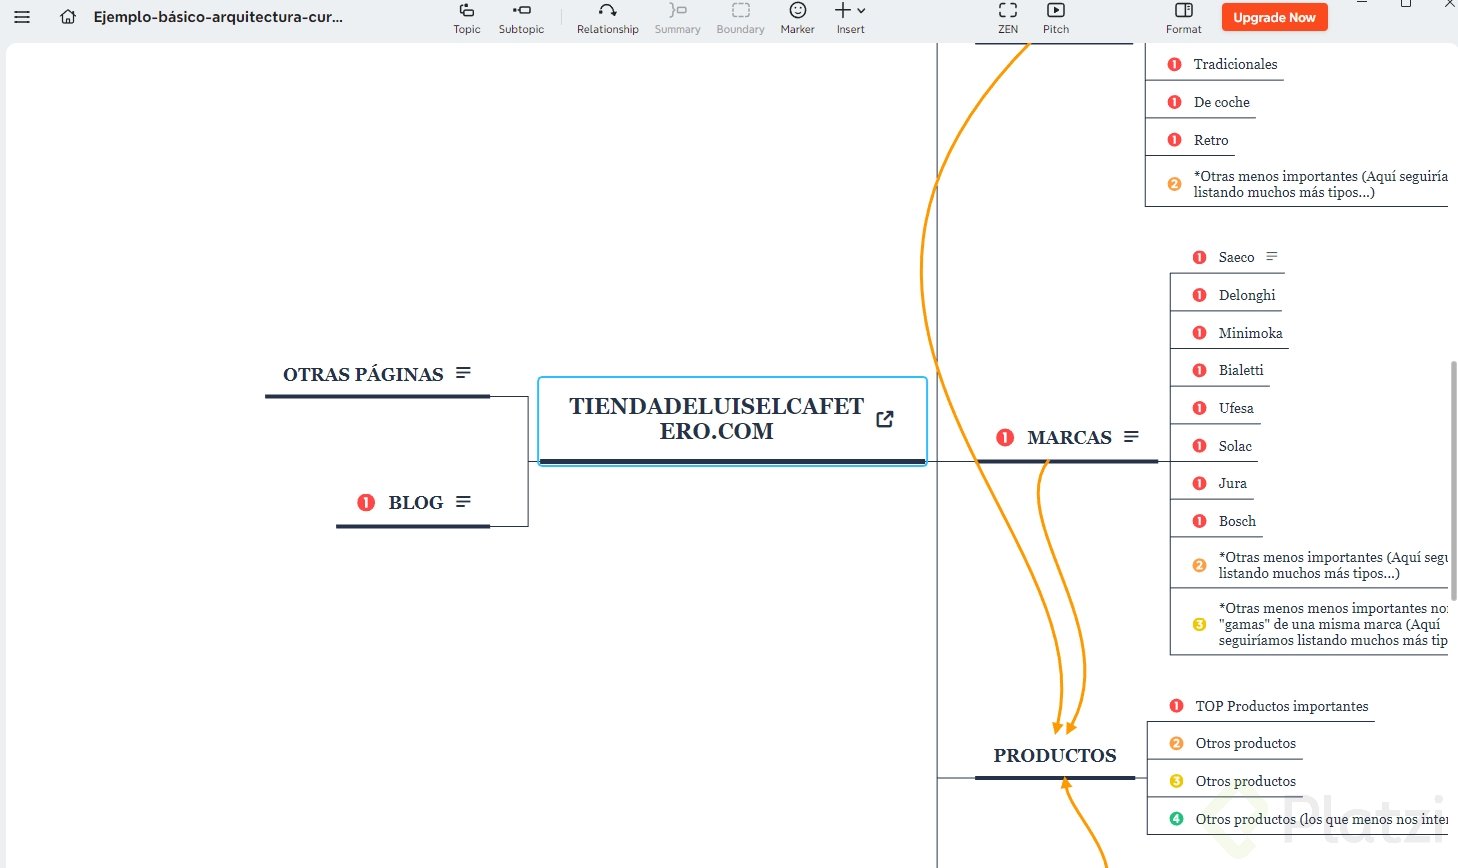Click the file title Ejemplo-básico-arquitectura
Image resolution: width=1458 pixels, height=868 pixels.
tap(218, 17)
